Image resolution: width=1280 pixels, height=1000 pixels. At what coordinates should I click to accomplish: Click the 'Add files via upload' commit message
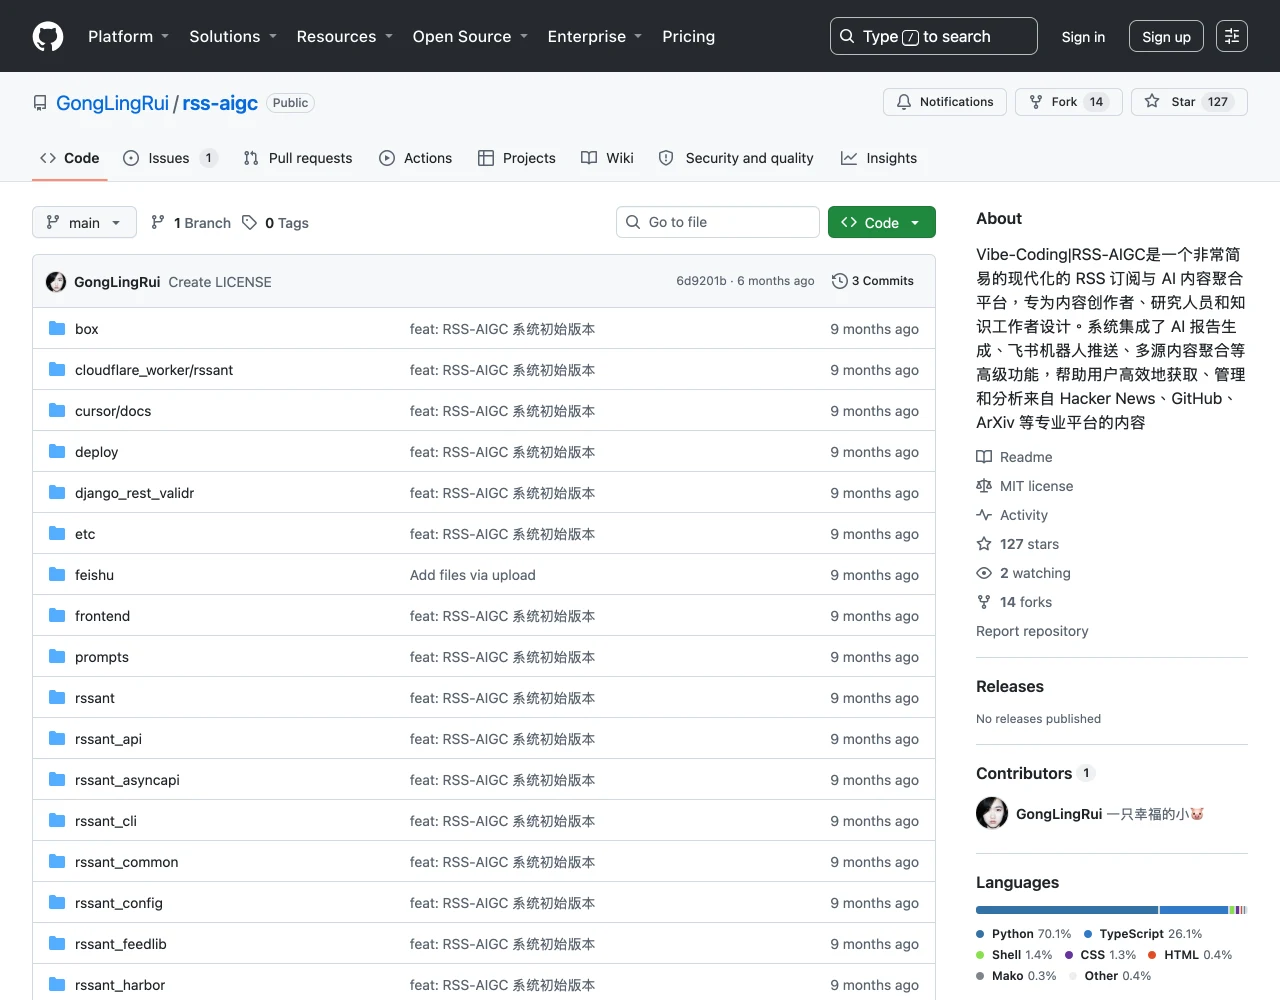[473, 575]
